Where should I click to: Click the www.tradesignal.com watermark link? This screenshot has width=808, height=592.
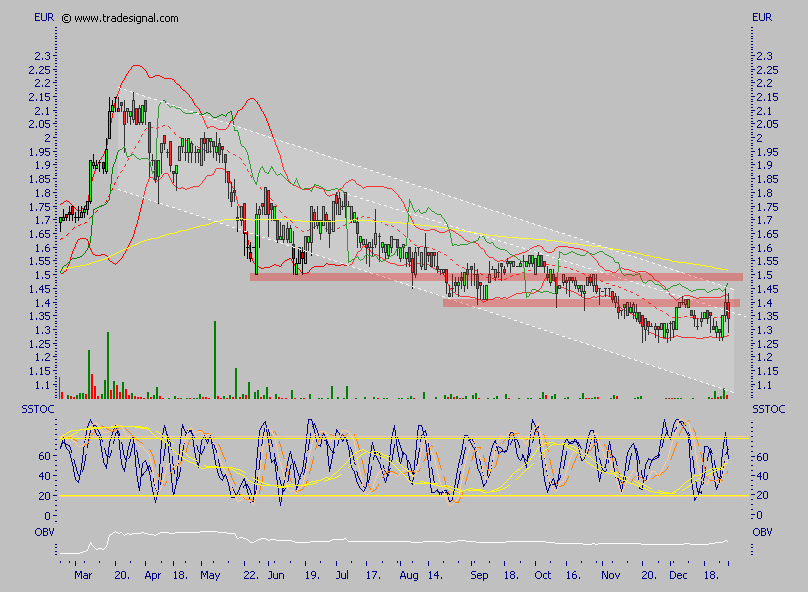pos(127,18)
